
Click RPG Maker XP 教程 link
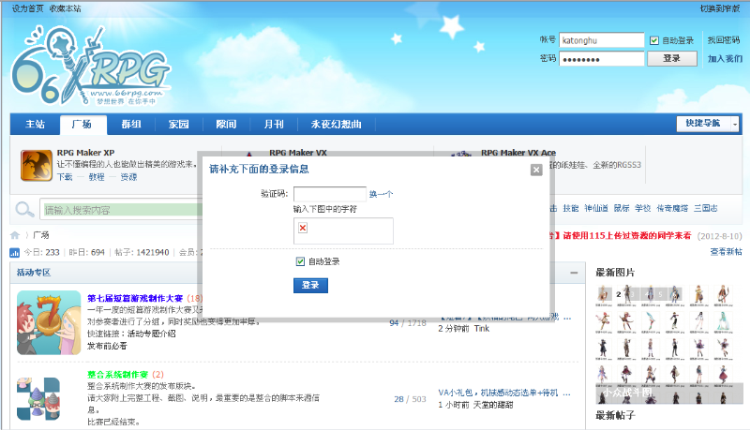(x=97, y=177)
